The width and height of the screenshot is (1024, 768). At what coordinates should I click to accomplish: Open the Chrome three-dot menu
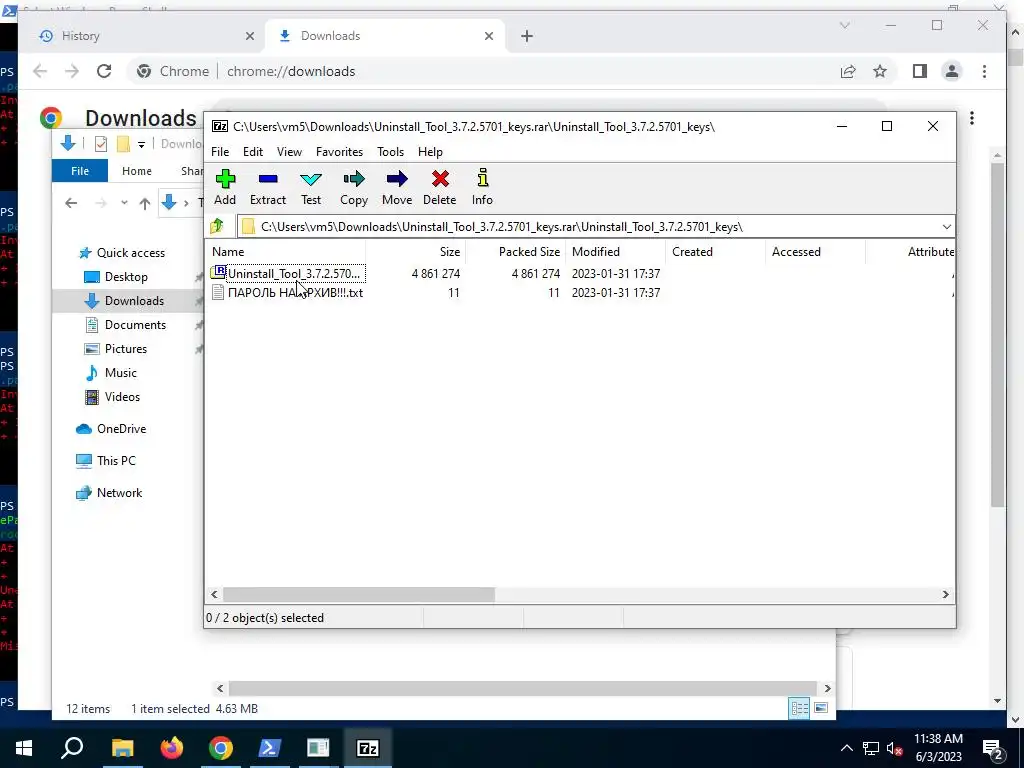(984, 71)
